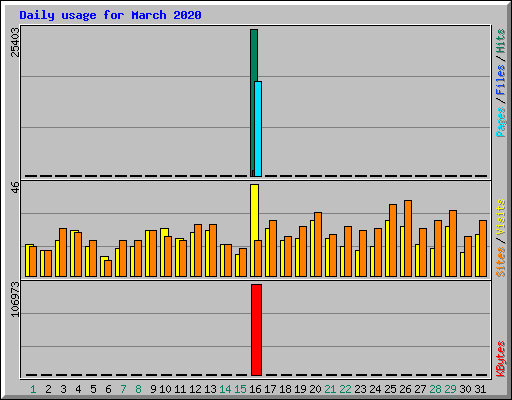Click the orange Sites bar for day 23
This screenshot has width=512, height=400.
[x=363, y=253]
